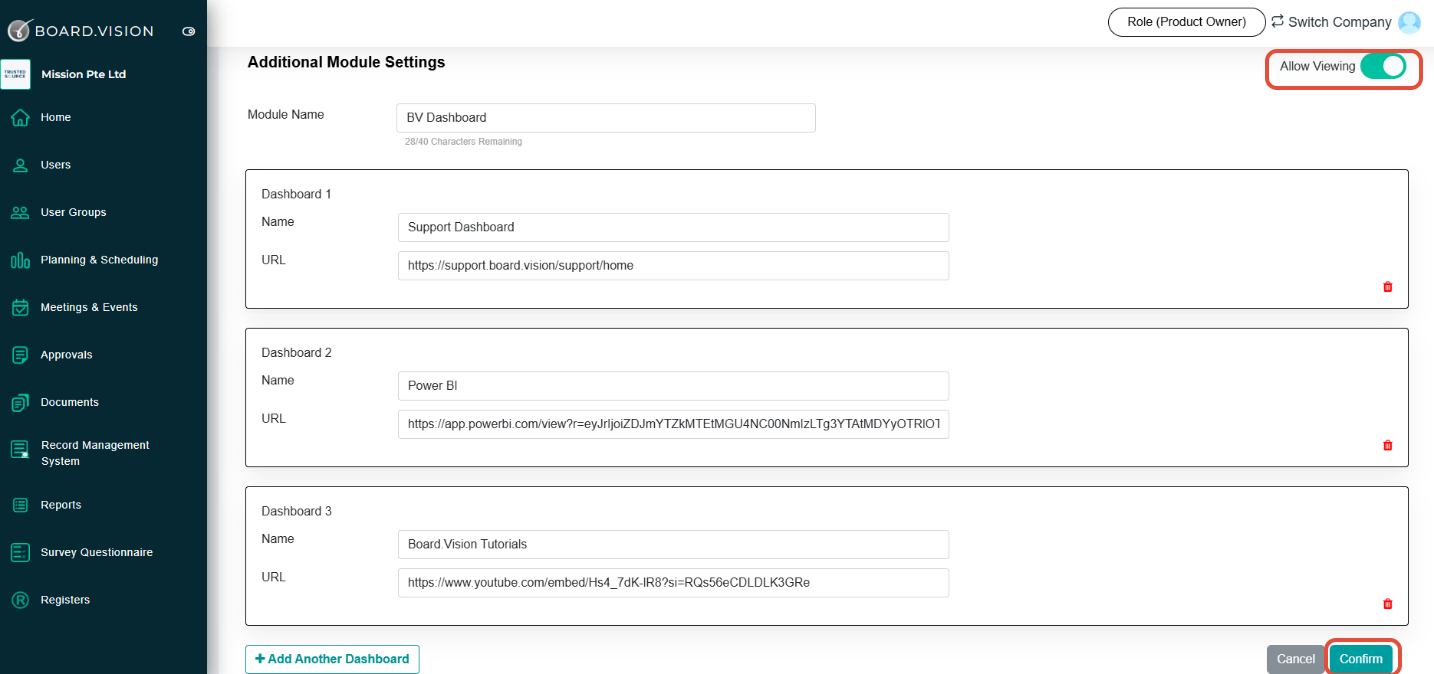Edit the youtube.com embed URL field
Image resolution: width=1434 pixels, height=674 pixels.
pyautogui.click(x=673, y=582)
